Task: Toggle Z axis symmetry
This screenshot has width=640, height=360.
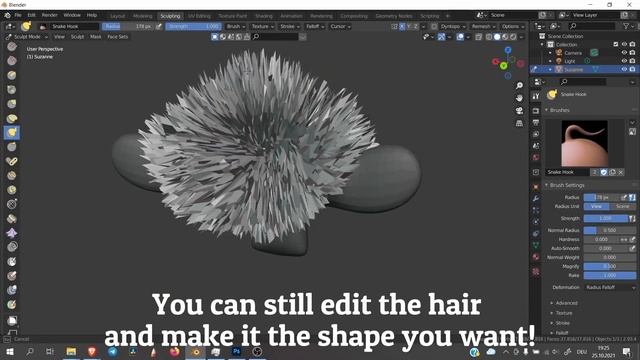Action: pyautogui.click(x=416, y=27)
